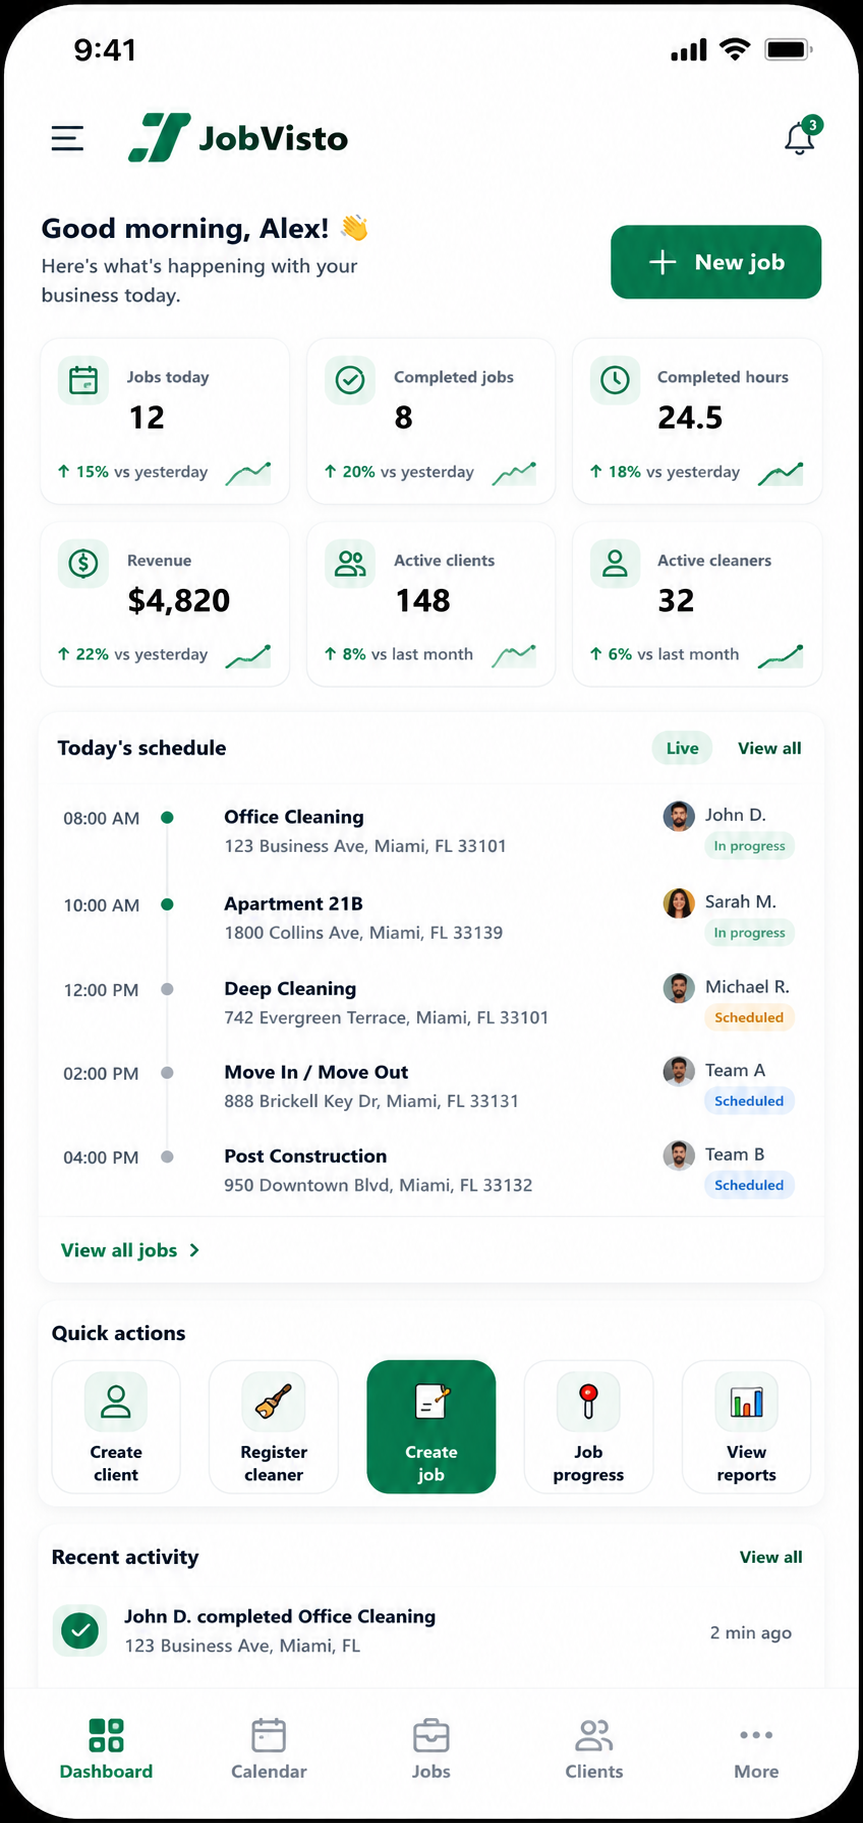
Task: Open the hamburger menu
Action: tap(67, 138)
